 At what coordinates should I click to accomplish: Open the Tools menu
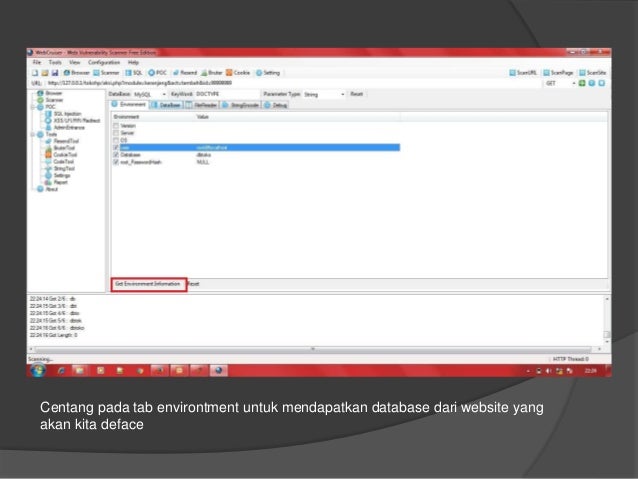pyautogui.click(x=55, y=62)
